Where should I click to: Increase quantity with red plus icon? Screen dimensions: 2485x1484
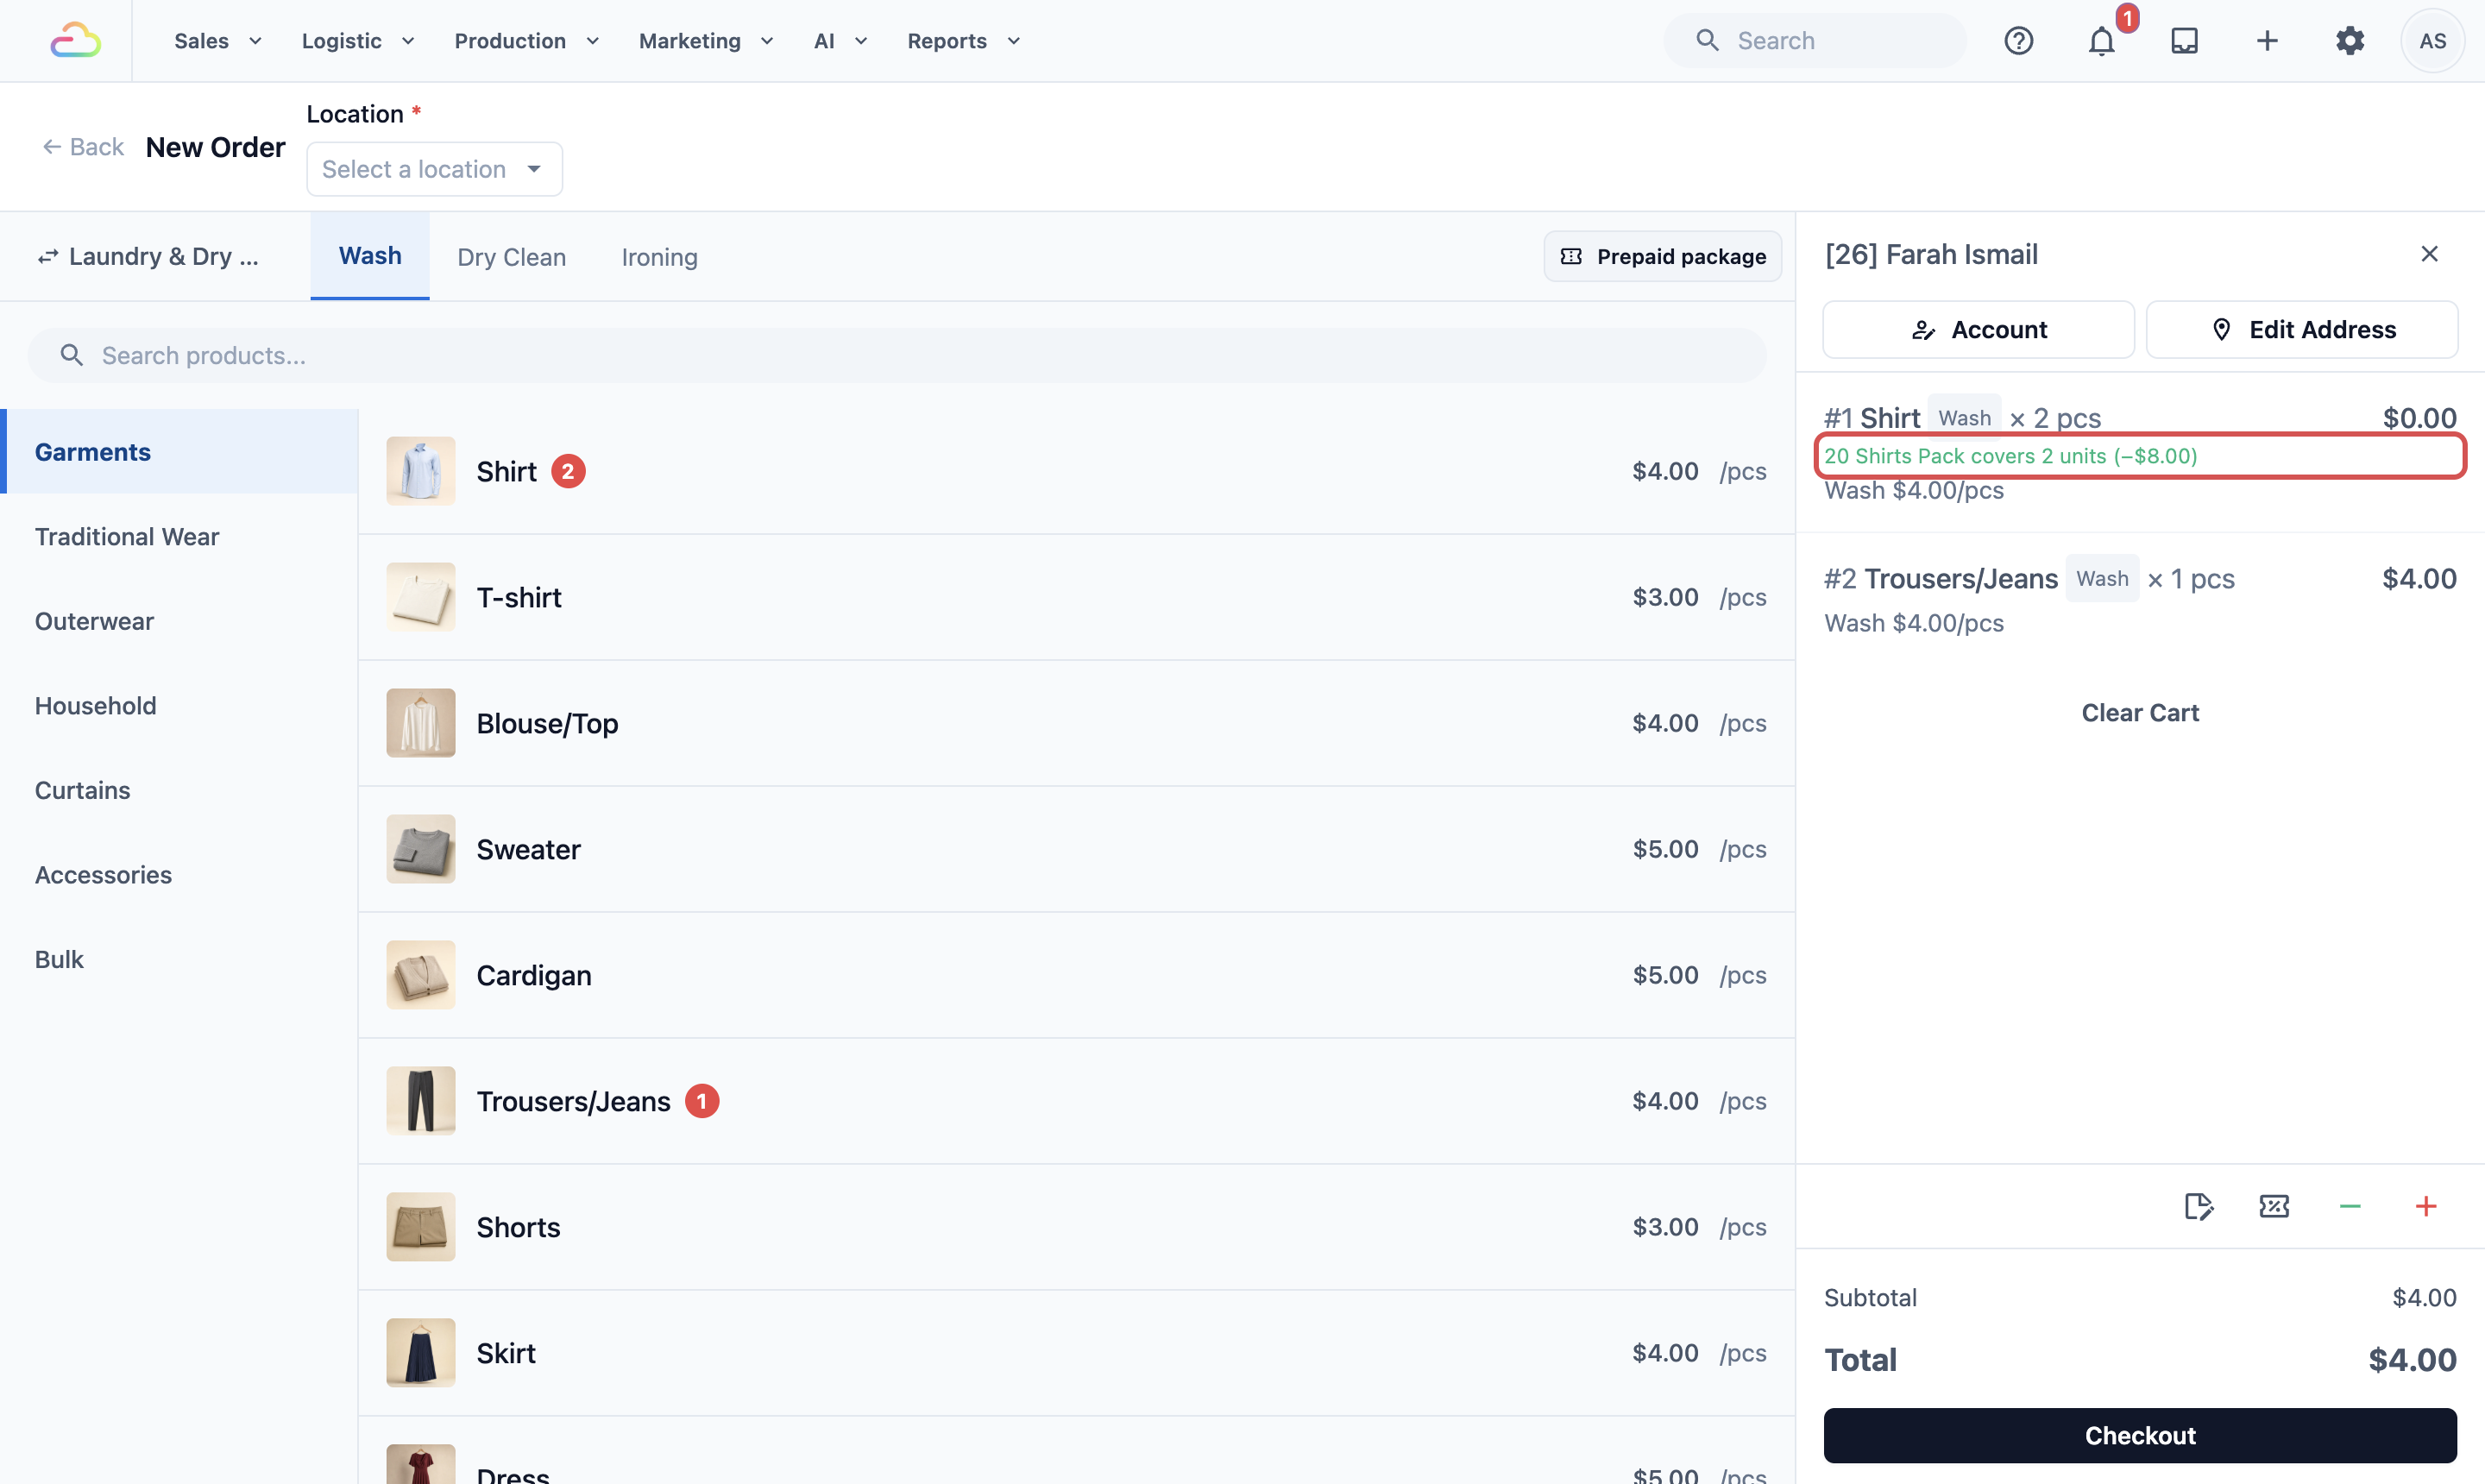[2426, 1206]
